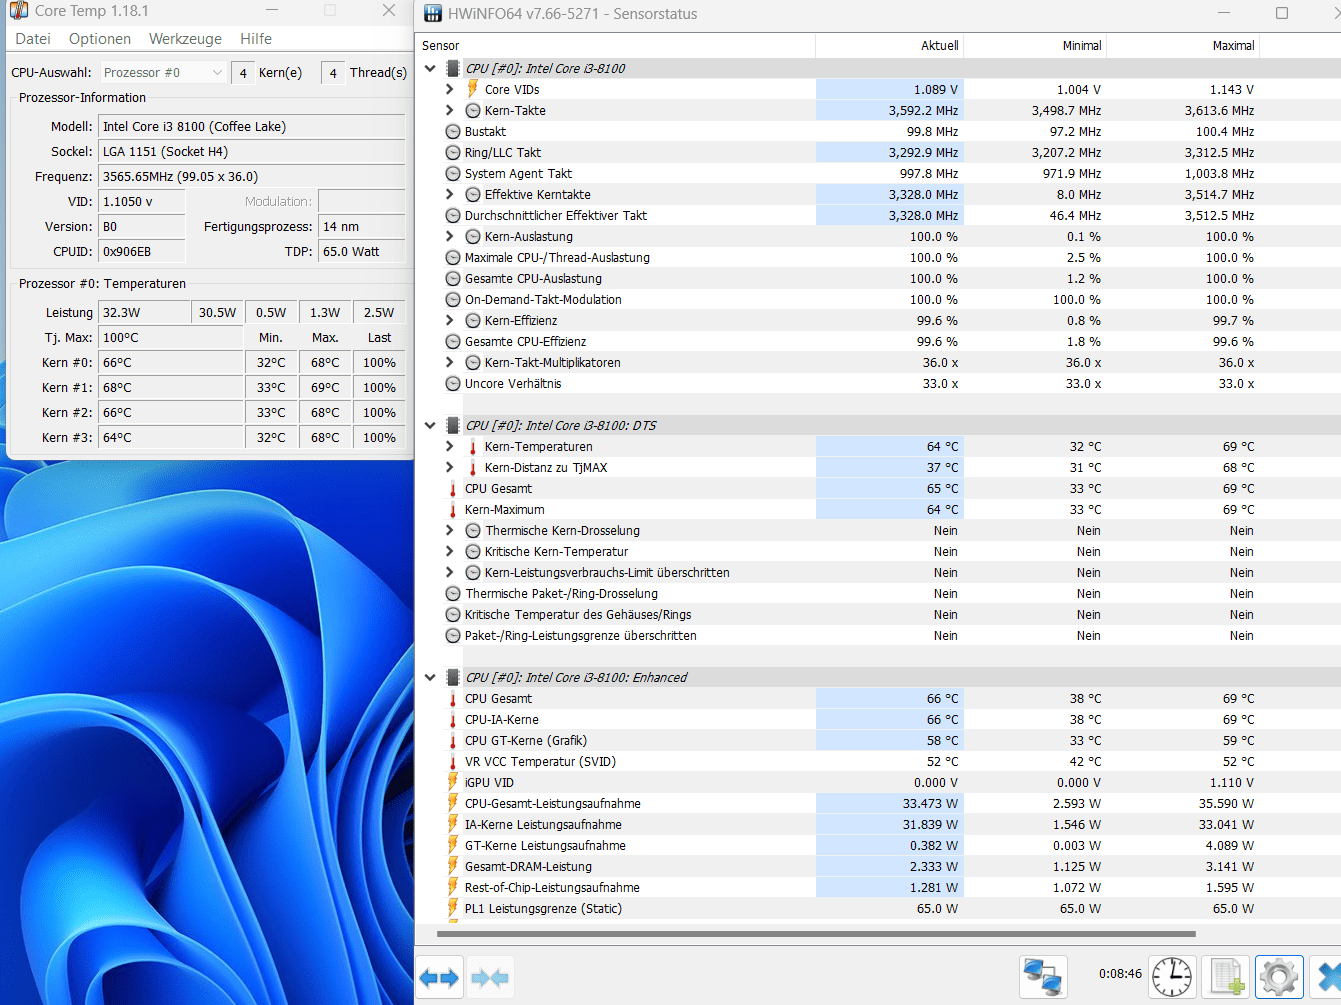
Task: Click the Core Temp title bar app icon
Action: tap(18, 10)
